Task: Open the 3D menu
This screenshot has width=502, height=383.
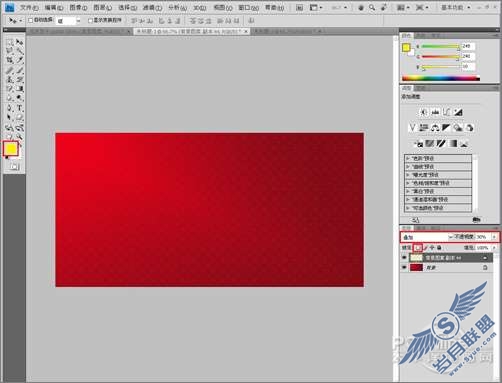Action: click(x=200, y=7)
